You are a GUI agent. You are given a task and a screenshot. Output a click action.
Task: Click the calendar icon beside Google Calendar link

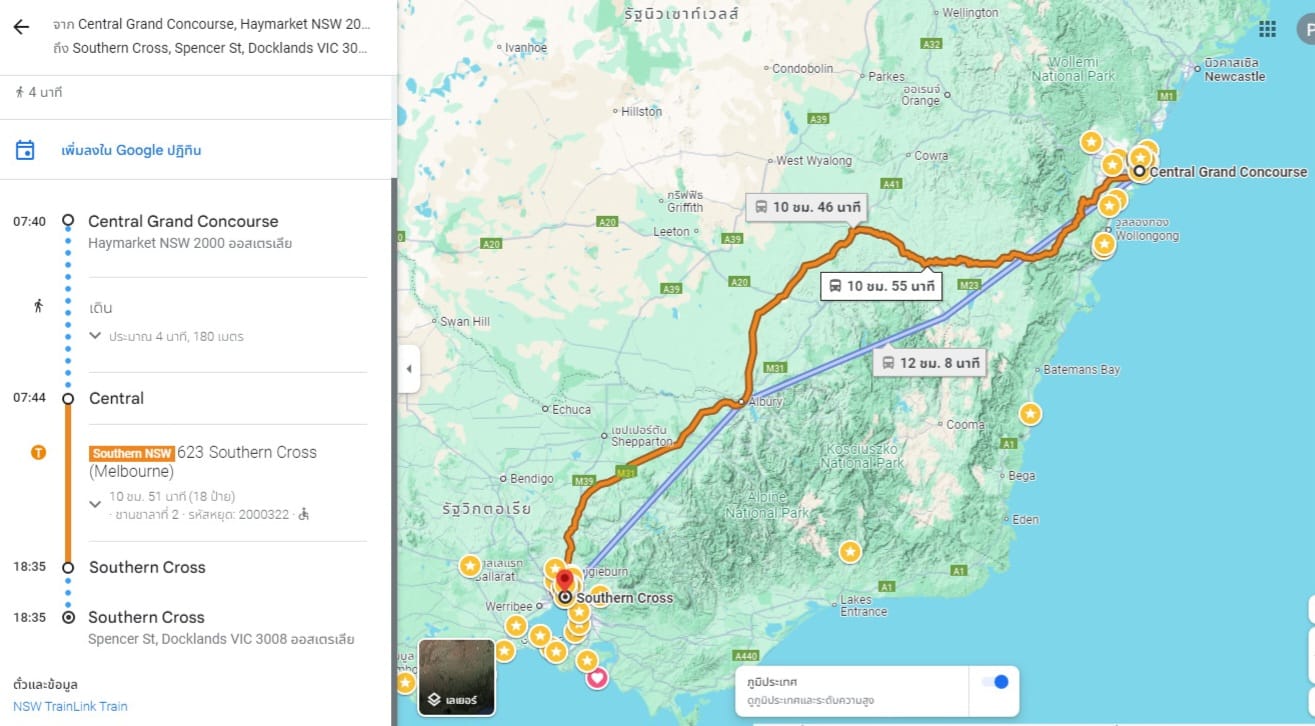click(25, 150)
